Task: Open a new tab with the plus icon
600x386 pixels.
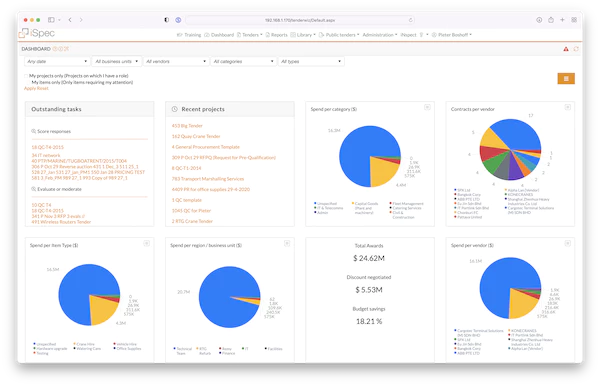Action: click(562, 20)
